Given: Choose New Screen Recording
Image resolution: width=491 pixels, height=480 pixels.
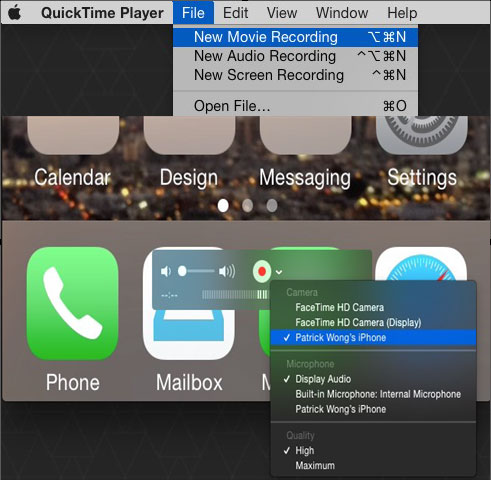Looking at the screenshot, I should point(295,75).
